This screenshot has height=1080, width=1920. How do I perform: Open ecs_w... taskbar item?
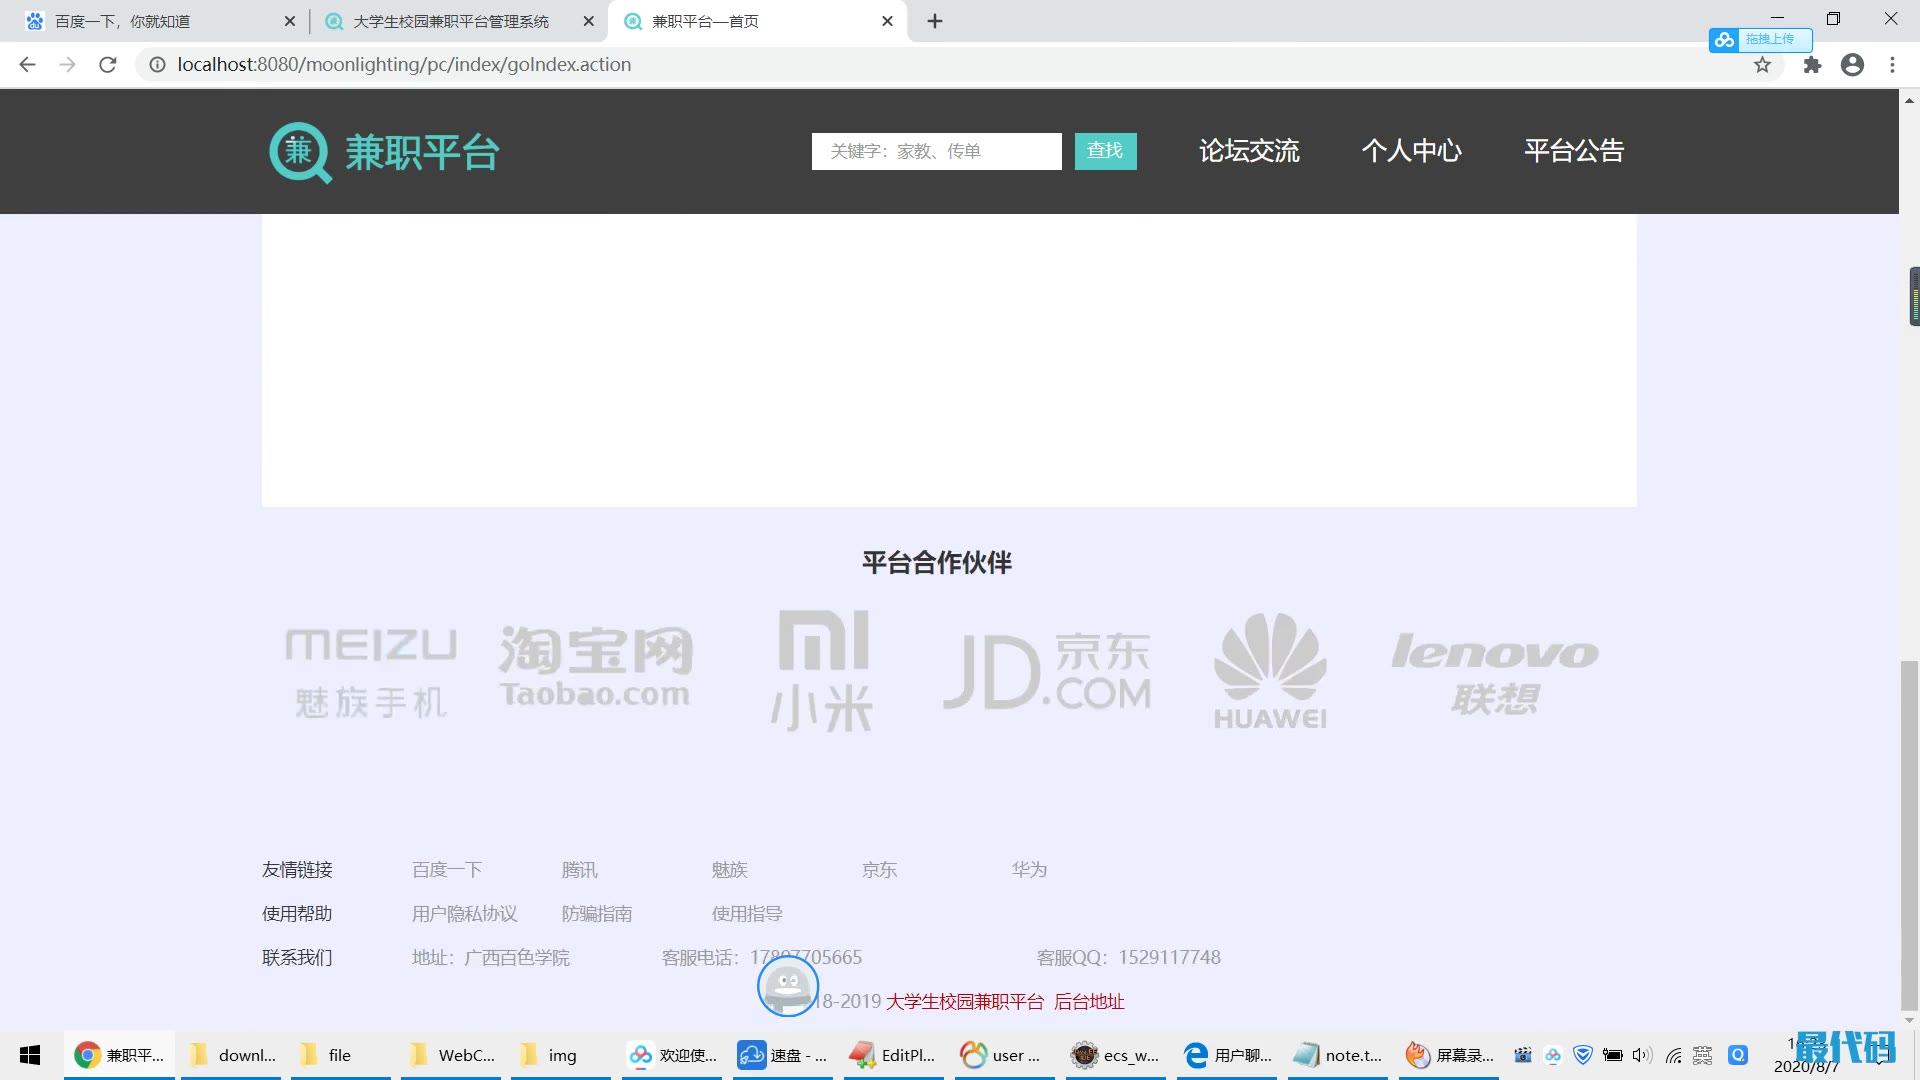point(1115,1055)
